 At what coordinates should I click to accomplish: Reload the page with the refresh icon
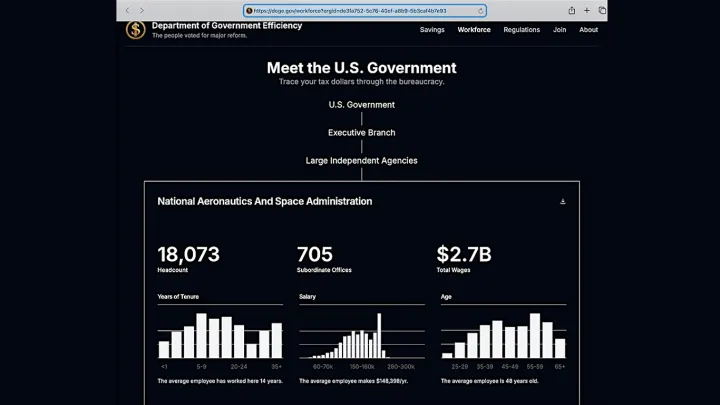[x=480, y=11]
